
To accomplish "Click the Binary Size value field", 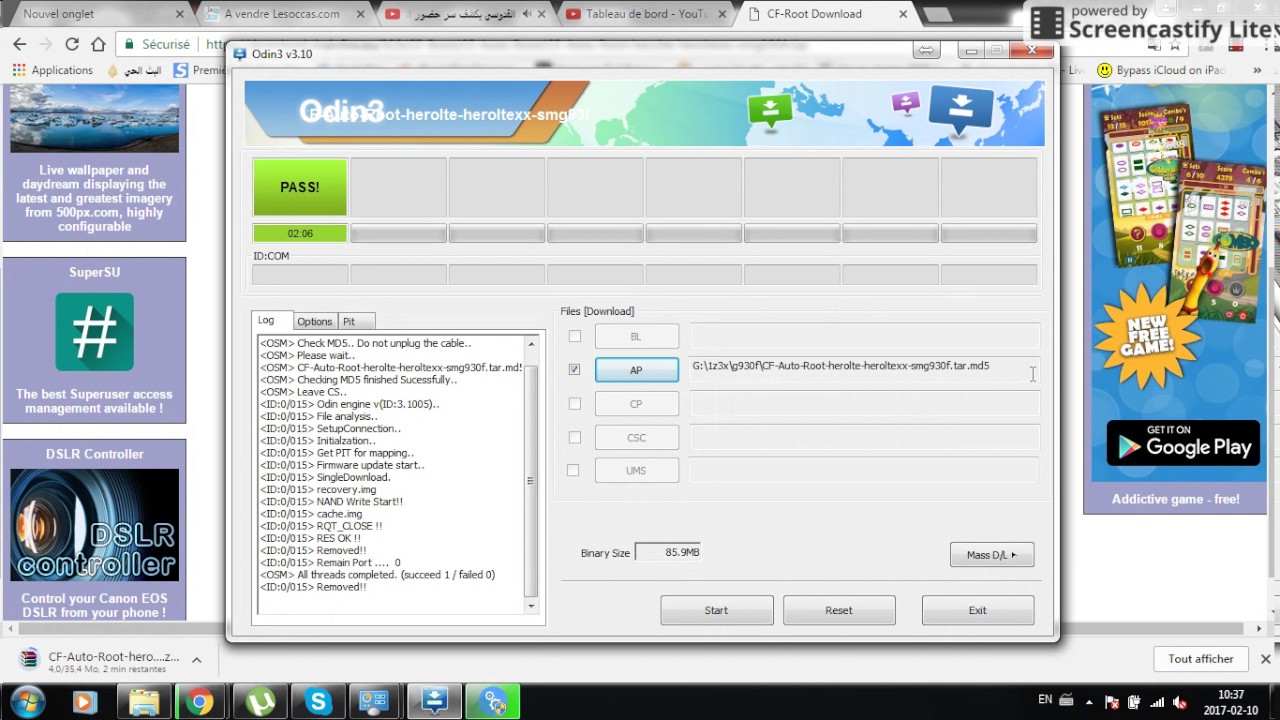I will click(668, 552).
